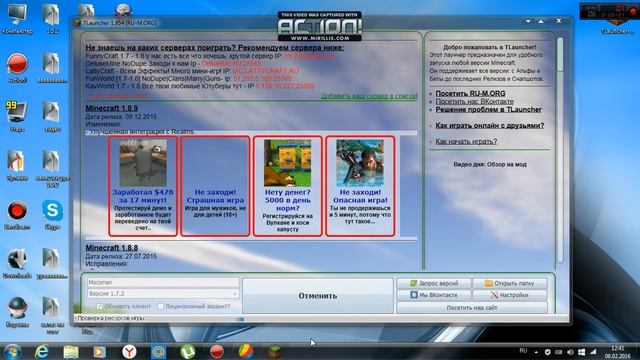The height and width of the screenshot is (360, 640).
Task: Show hidden tray icons arrow
Action: point(536,352)
